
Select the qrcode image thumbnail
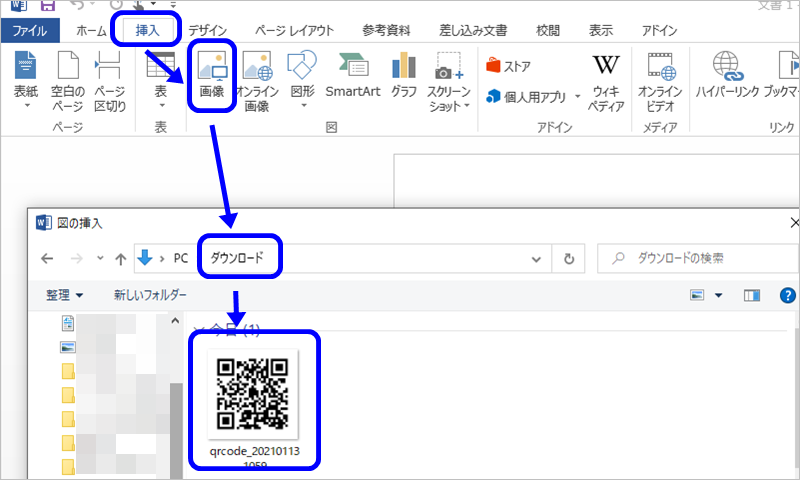point(253,393)
